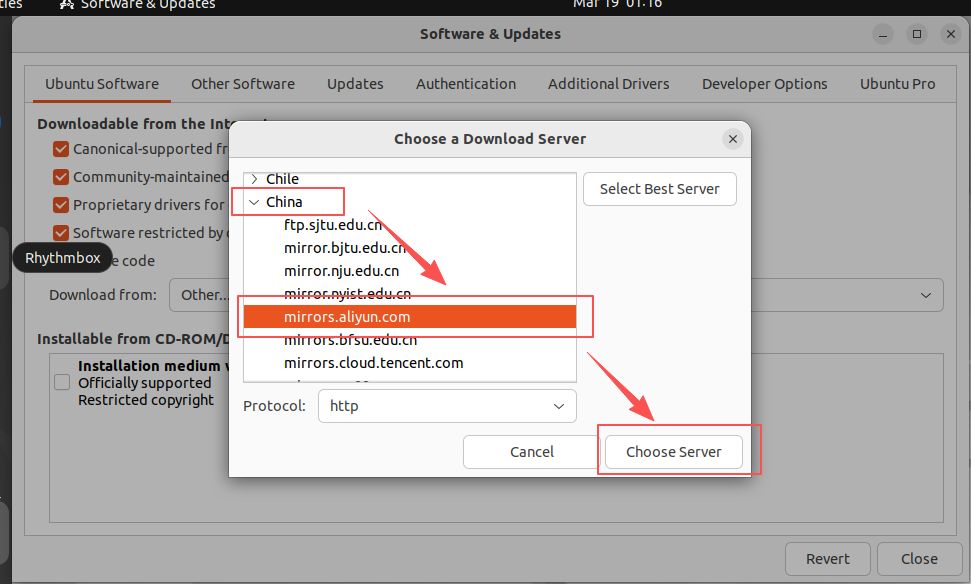Cancel the server selection dialog
Viewport: 971px width, 584px height.
(x=531, y=452)
